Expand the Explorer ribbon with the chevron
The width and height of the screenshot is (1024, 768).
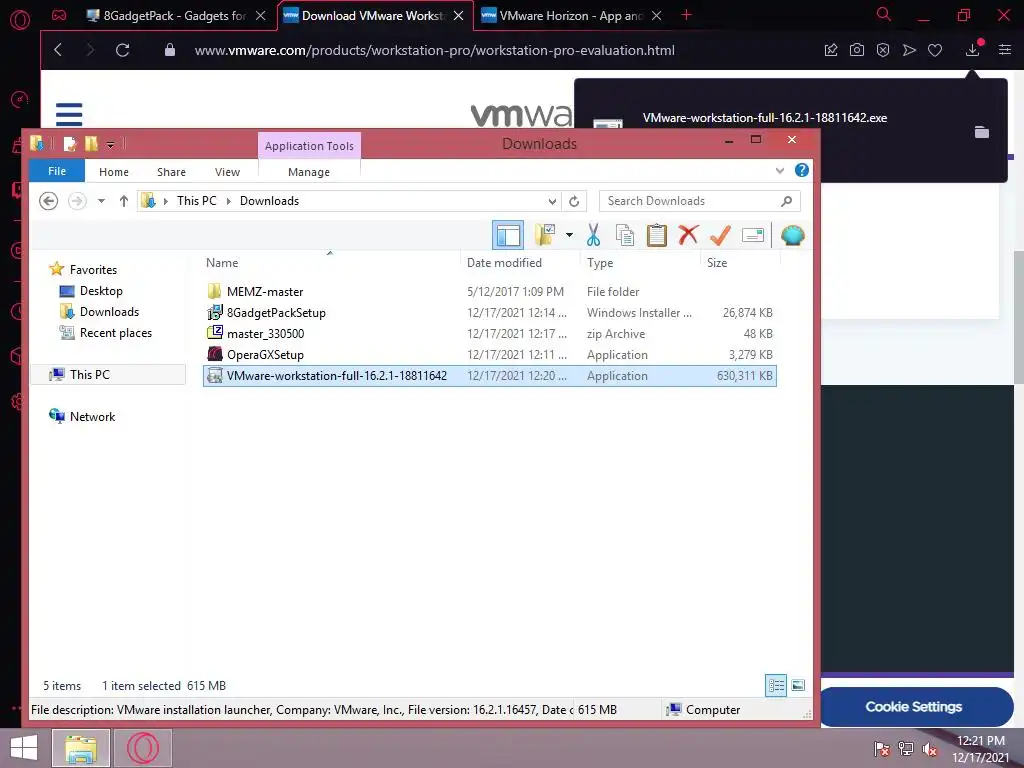[x=779, y=171]
